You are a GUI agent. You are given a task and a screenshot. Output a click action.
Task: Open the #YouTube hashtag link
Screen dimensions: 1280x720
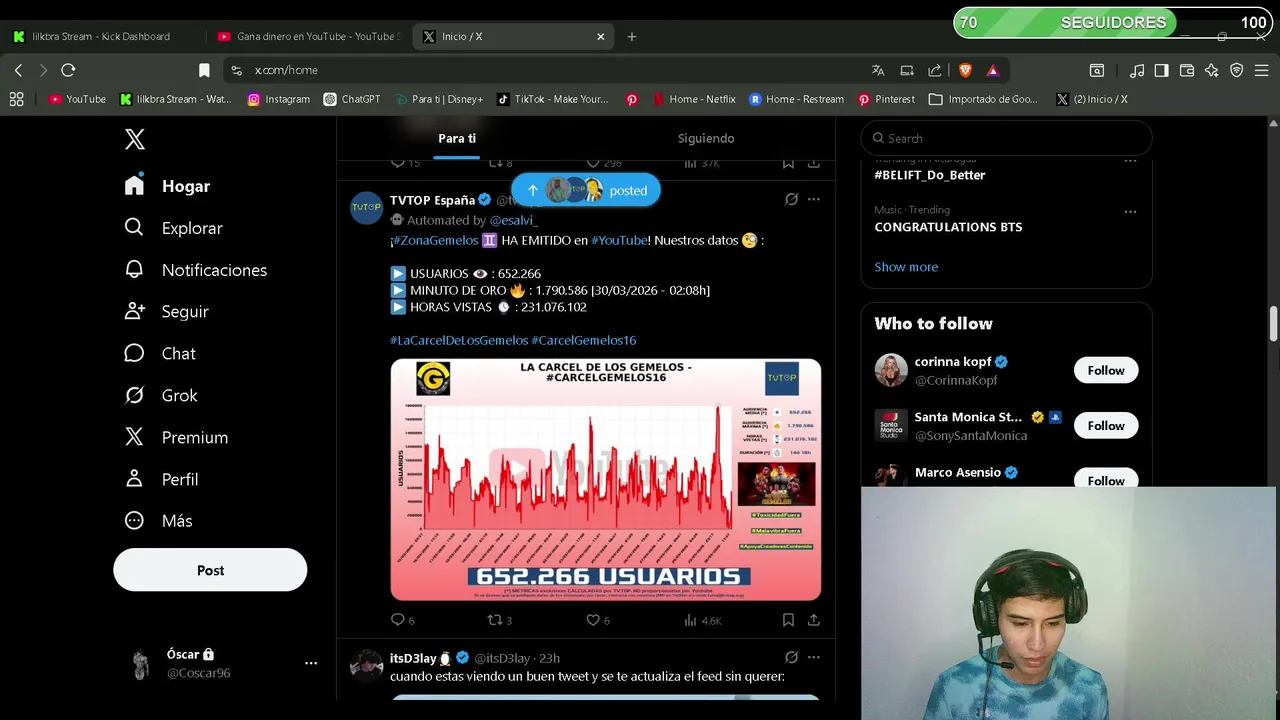coord(619,240)
